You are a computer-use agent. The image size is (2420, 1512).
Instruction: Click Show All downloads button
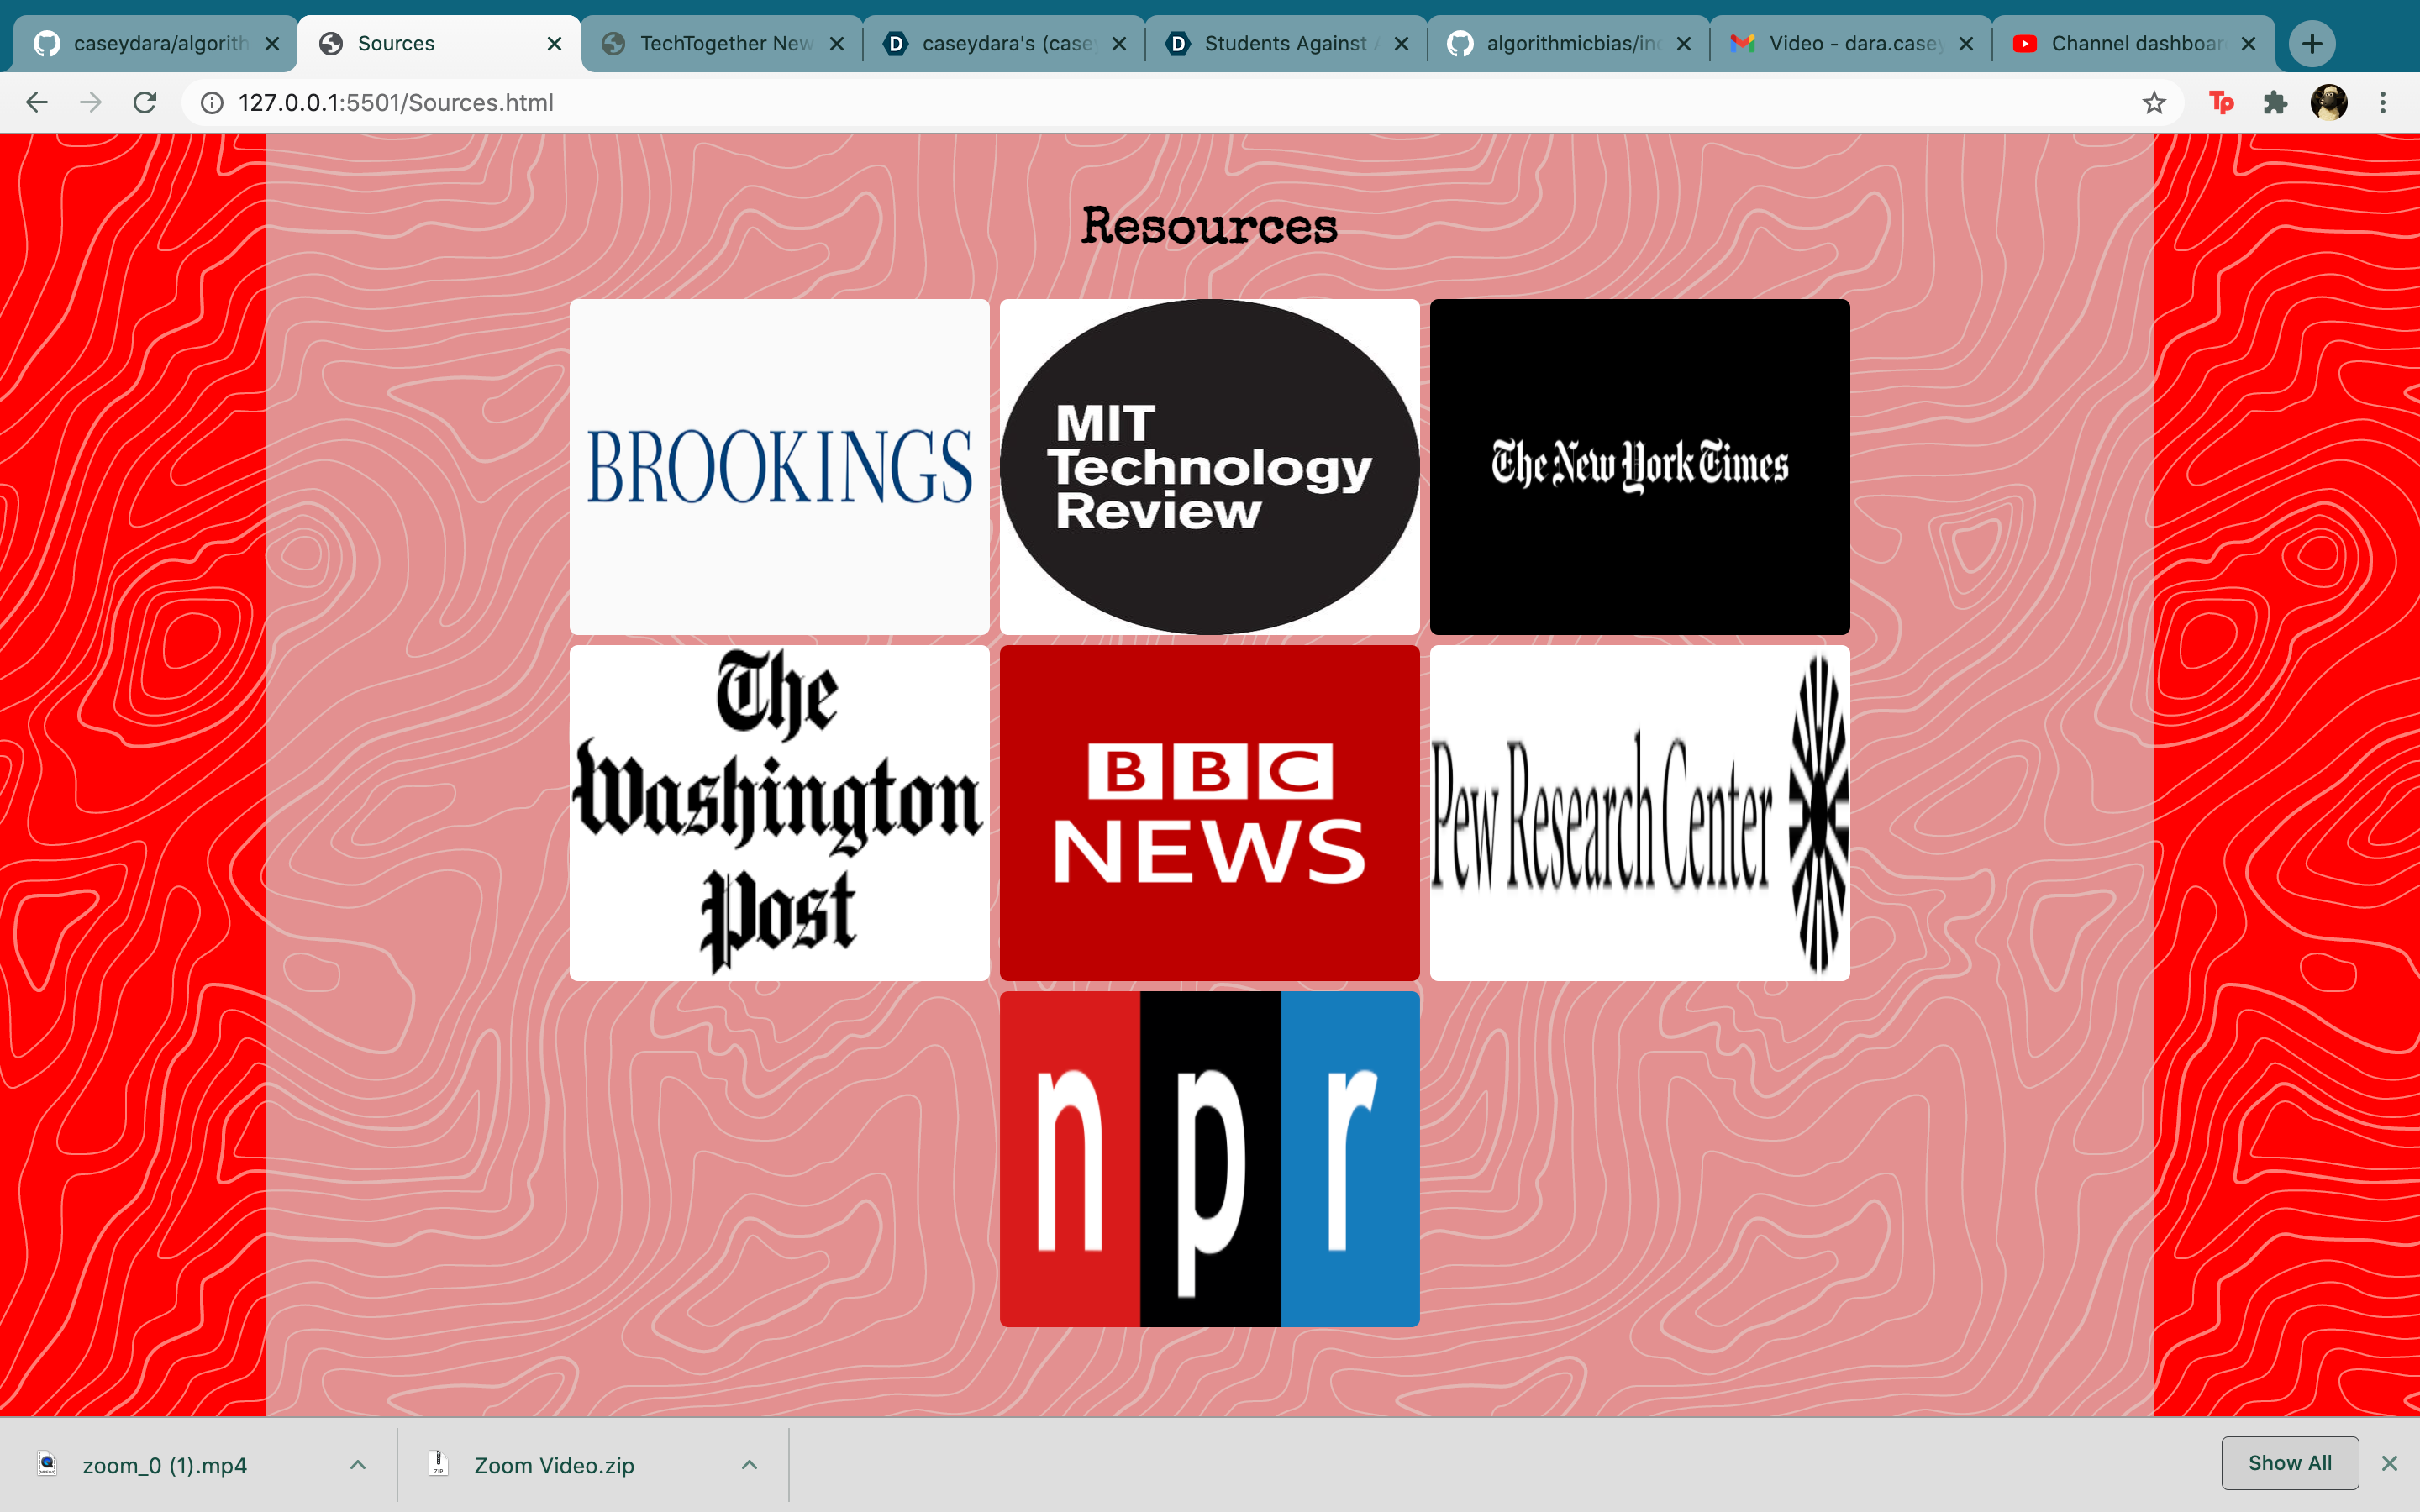2289,1463
